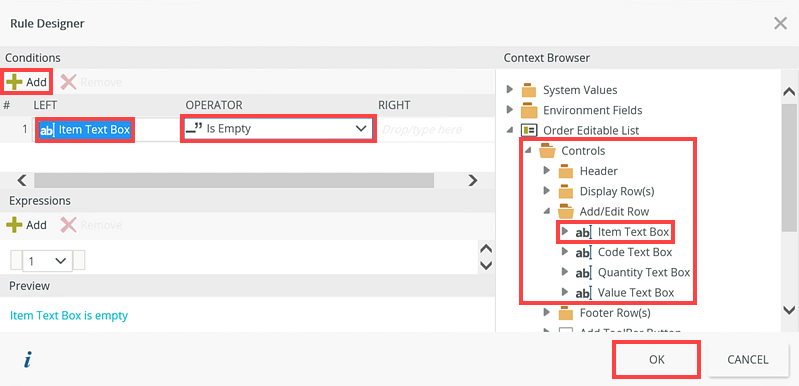The image size is (799, 386).
Task: Click the info icon at bottom left
Action: pos(28,360)
